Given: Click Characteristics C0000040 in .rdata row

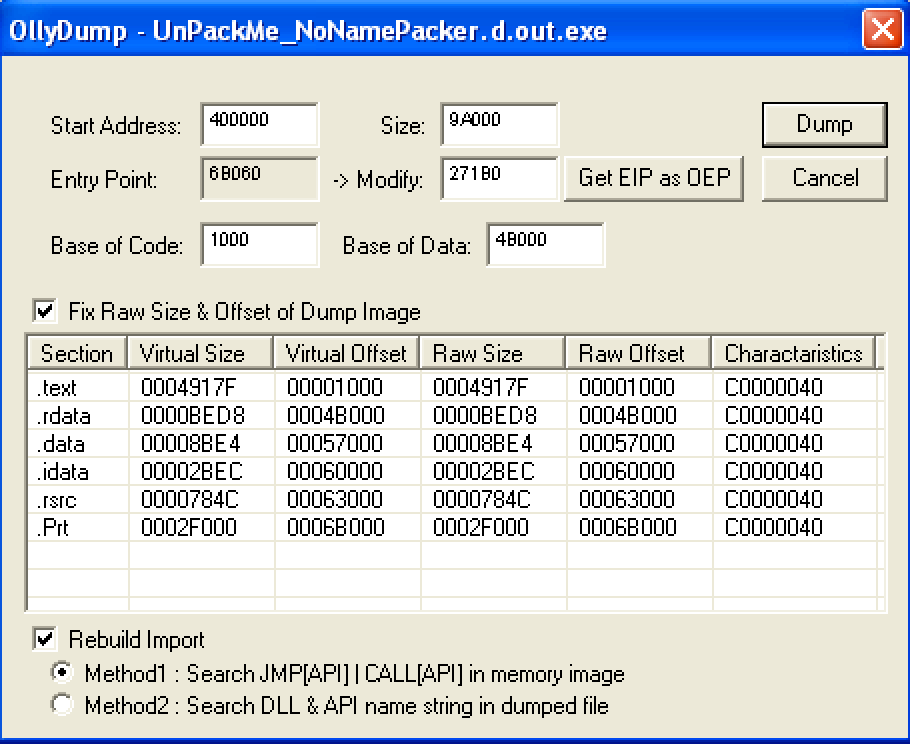Looking at the screenshot, I should coord(774,415).
